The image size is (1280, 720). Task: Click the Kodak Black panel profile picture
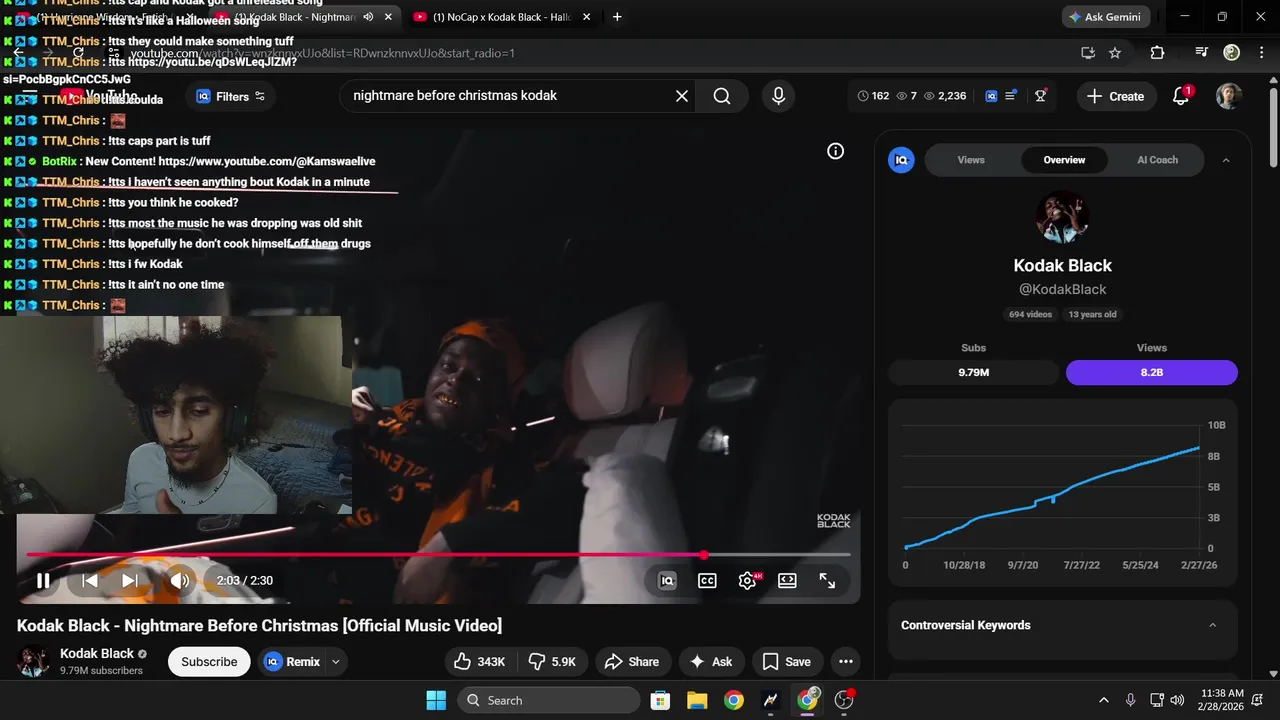[x=1063, y=217]
